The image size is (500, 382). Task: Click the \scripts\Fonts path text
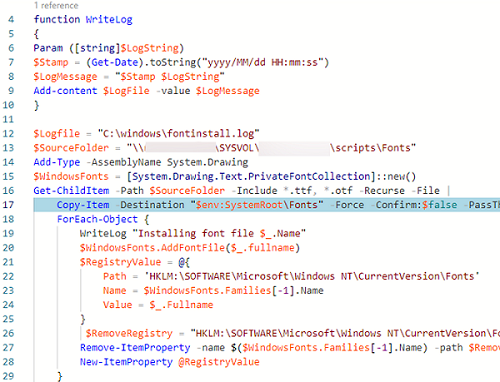pyautogui.click(x=370, y=148)
